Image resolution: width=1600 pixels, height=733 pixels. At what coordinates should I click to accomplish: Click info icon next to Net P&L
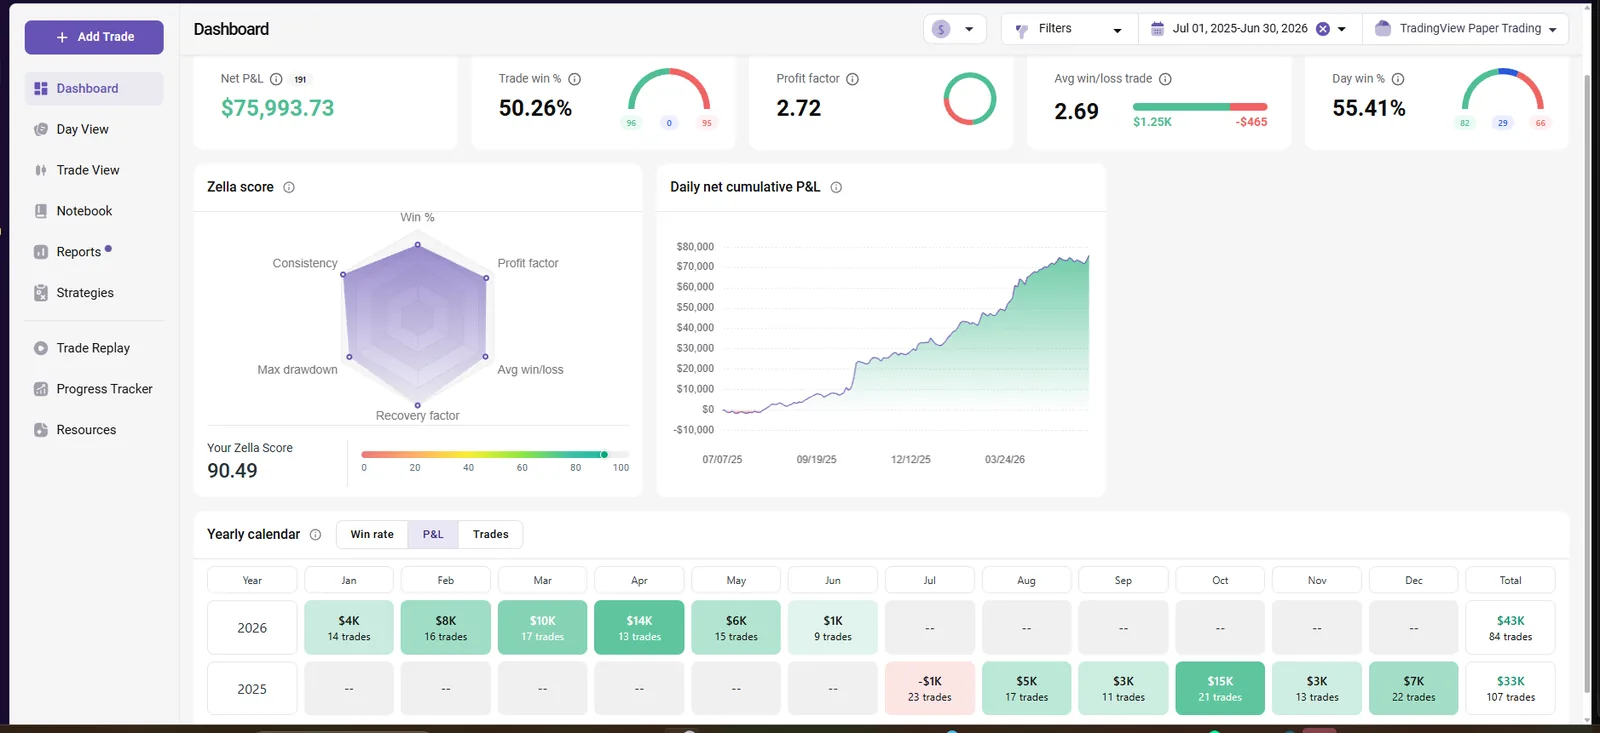pyautogui.click(x=276, y=79)
